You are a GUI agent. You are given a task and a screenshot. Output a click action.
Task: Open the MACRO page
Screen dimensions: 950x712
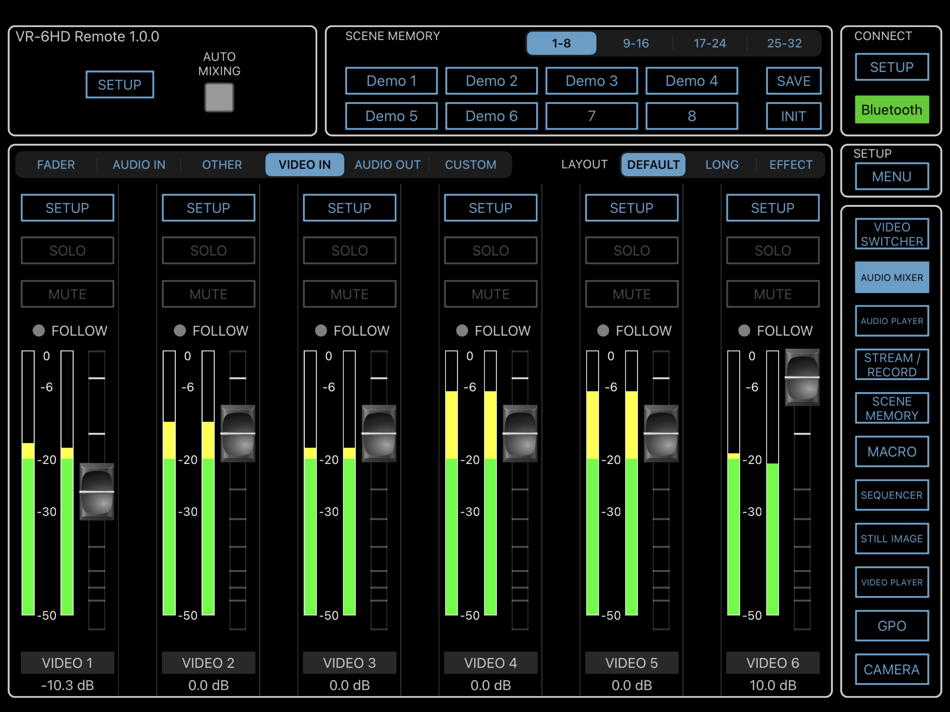pos(892,451)
